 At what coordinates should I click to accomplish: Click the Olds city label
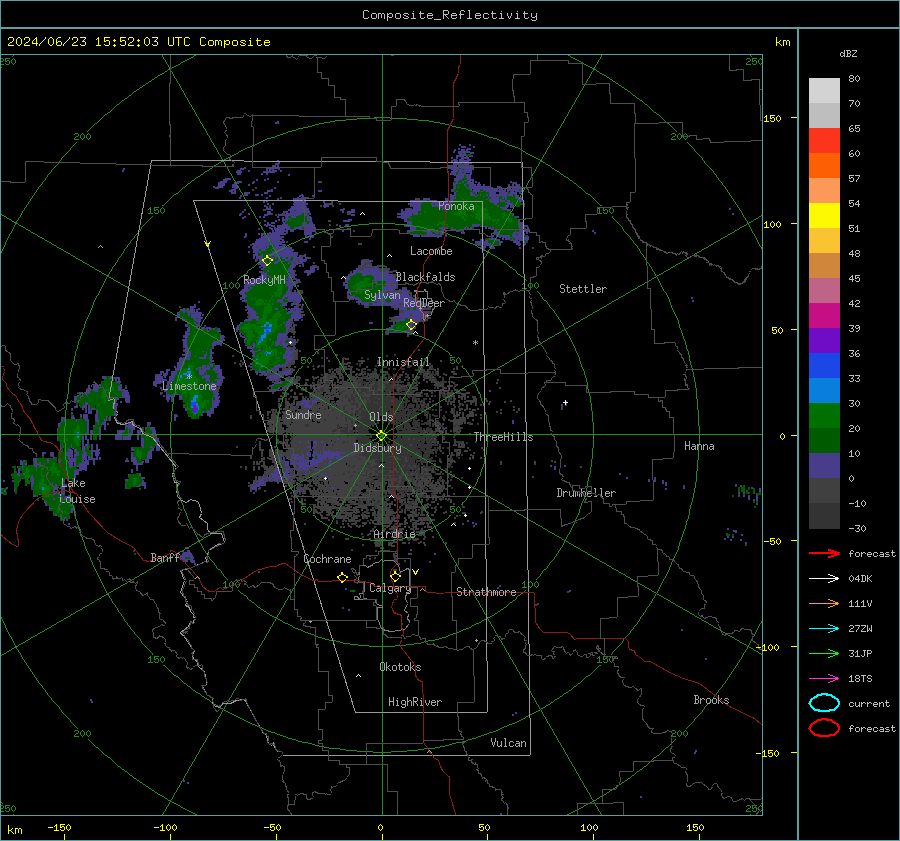tap(381, 417)
